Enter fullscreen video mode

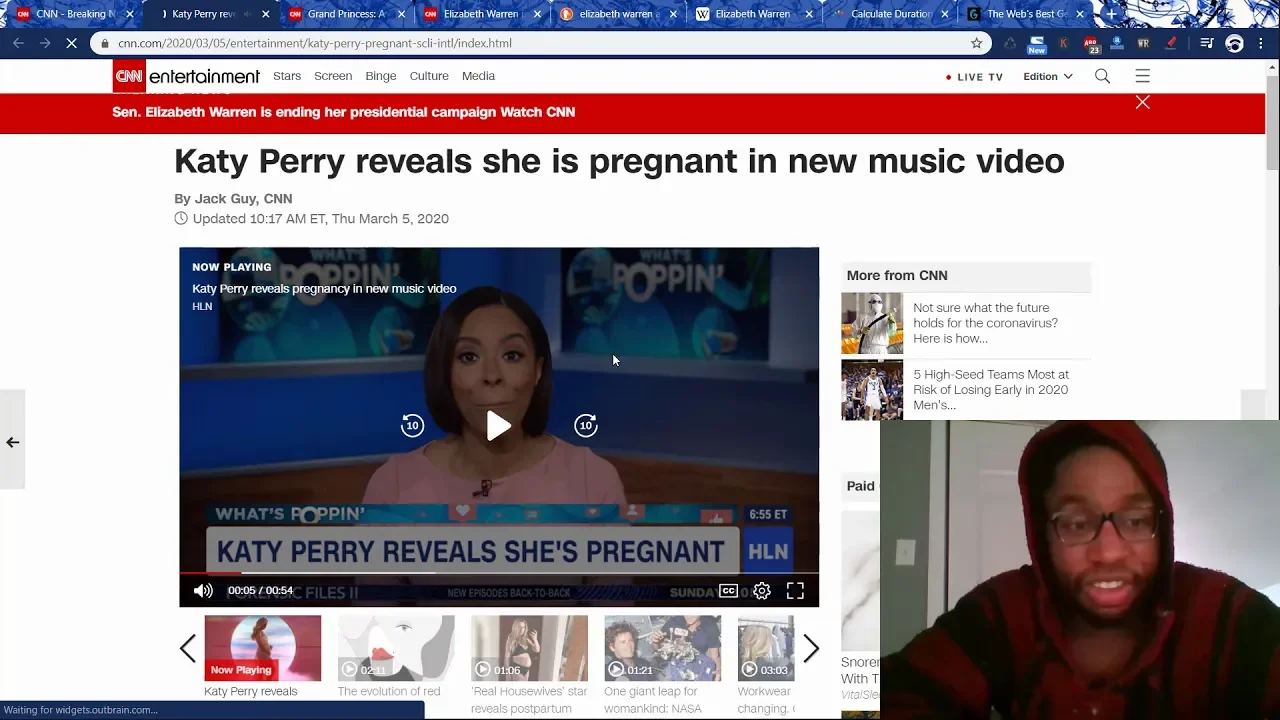pos(795,591)
